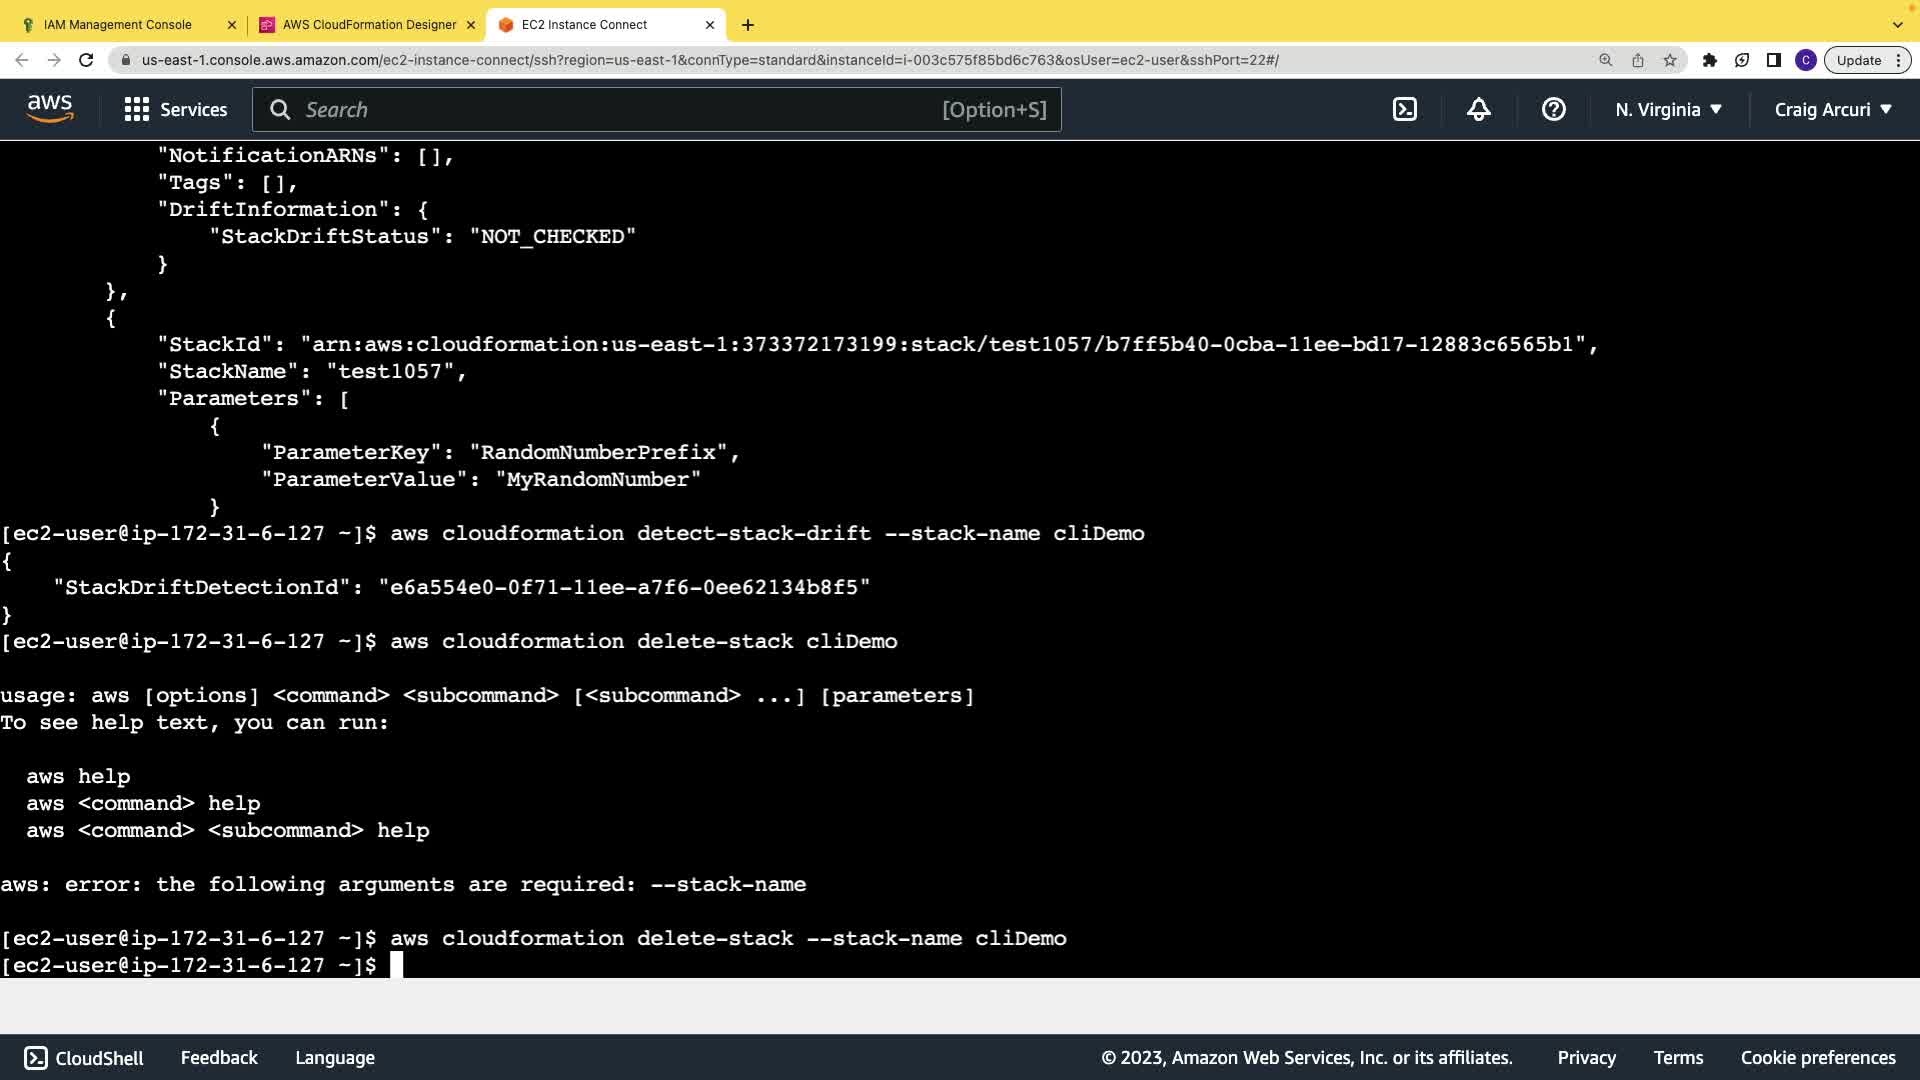The width and height of the screenshot is (1920, 1080).
Task: Open CloudShell from the top navigation icon
Action: point(1404,110)
